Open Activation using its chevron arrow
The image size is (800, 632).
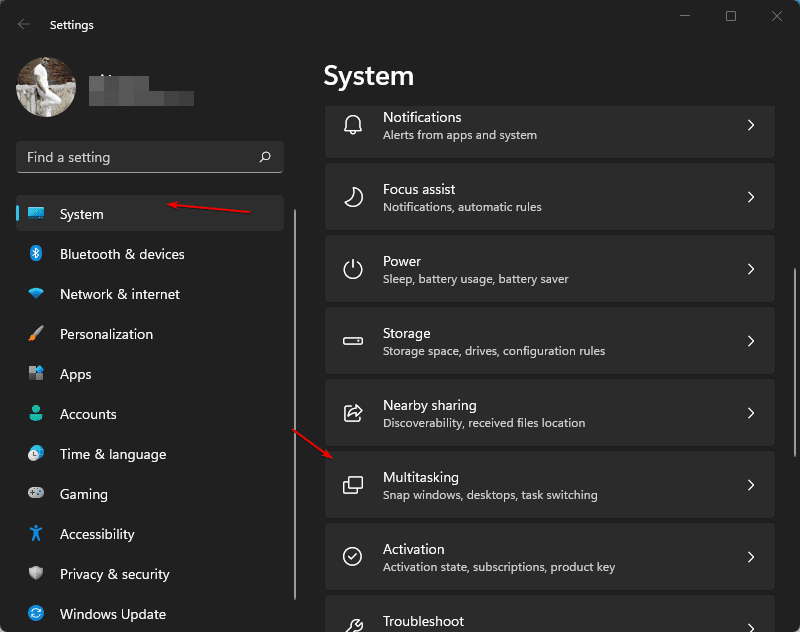tap(751, 557)
